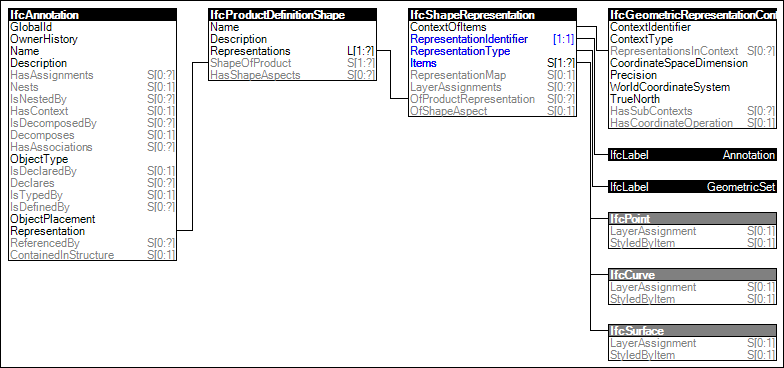The height and width of the screenshot is (368, 784).
Task: Select the IfcLabel GeometricSet value box
Action: tap(692, 187)
